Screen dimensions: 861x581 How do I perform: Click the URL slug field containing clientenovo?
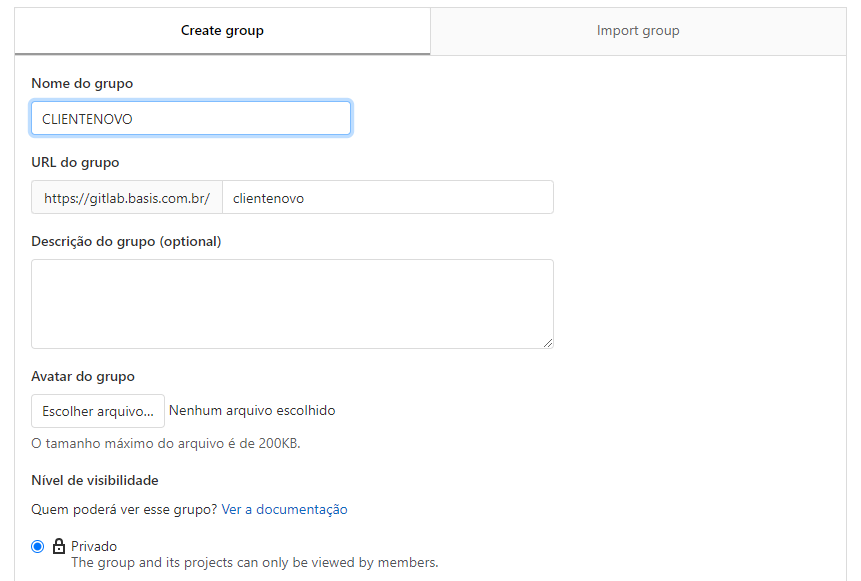(x=387, y=198)
